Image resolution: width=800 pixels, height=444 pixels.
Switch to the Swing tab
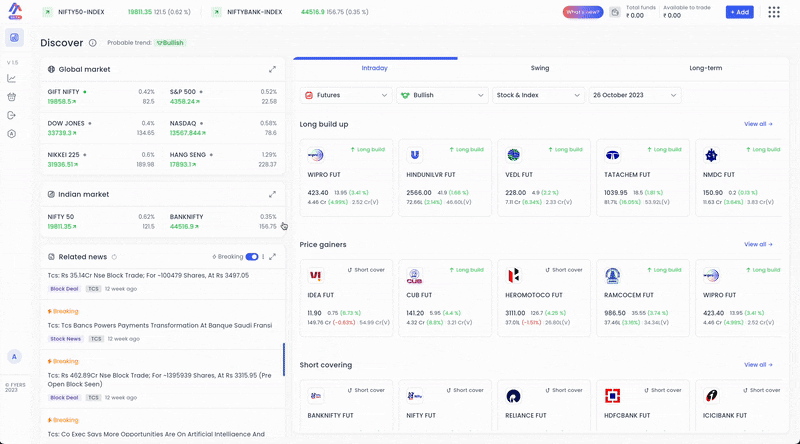[x=540, y=68]
